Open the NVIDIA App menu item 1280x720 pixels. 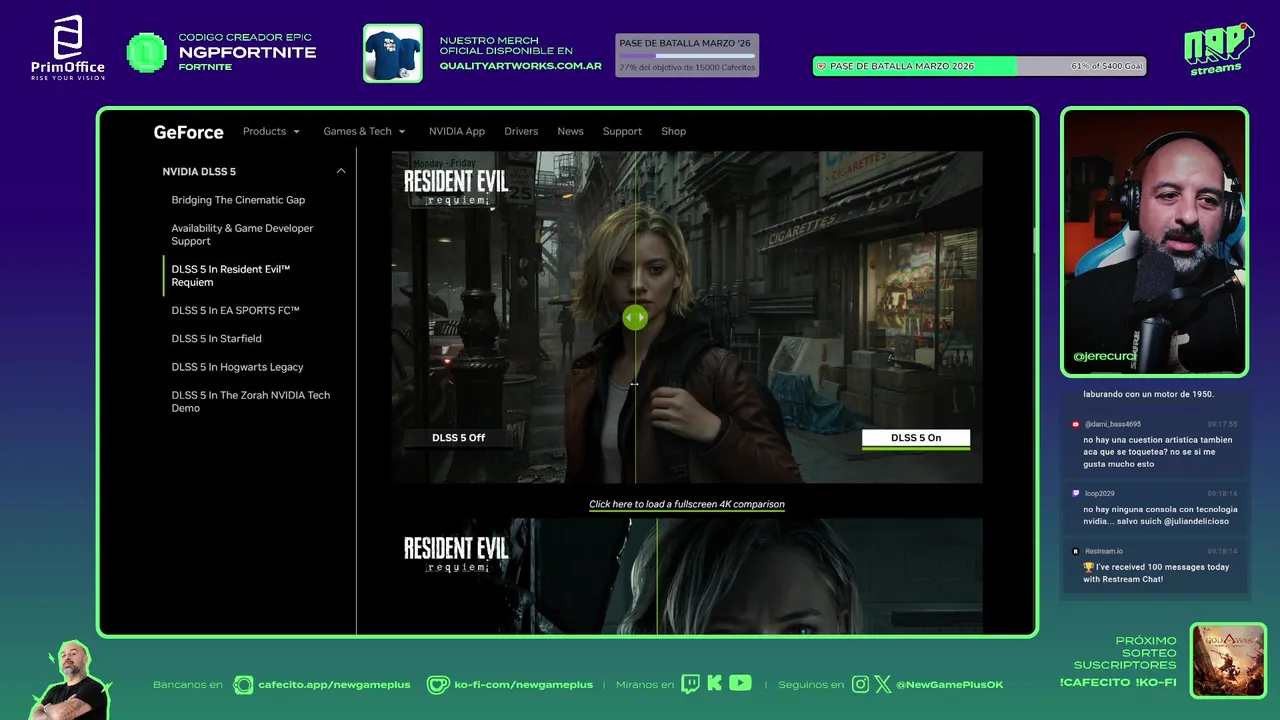point(457,132)
